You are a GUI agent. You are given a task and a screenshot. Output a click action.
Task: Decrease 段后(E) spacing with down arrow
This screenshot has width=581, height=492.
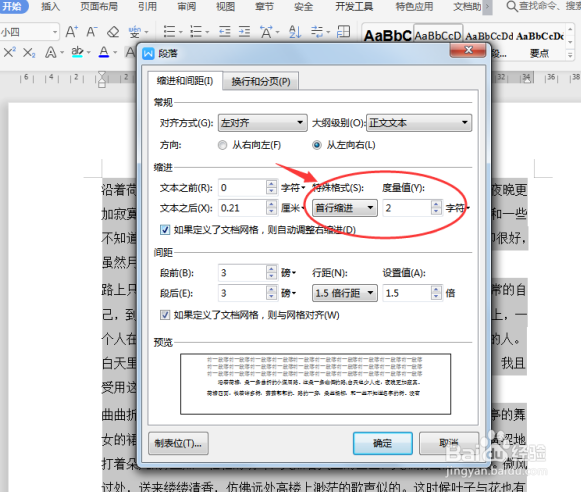[272, 297]
